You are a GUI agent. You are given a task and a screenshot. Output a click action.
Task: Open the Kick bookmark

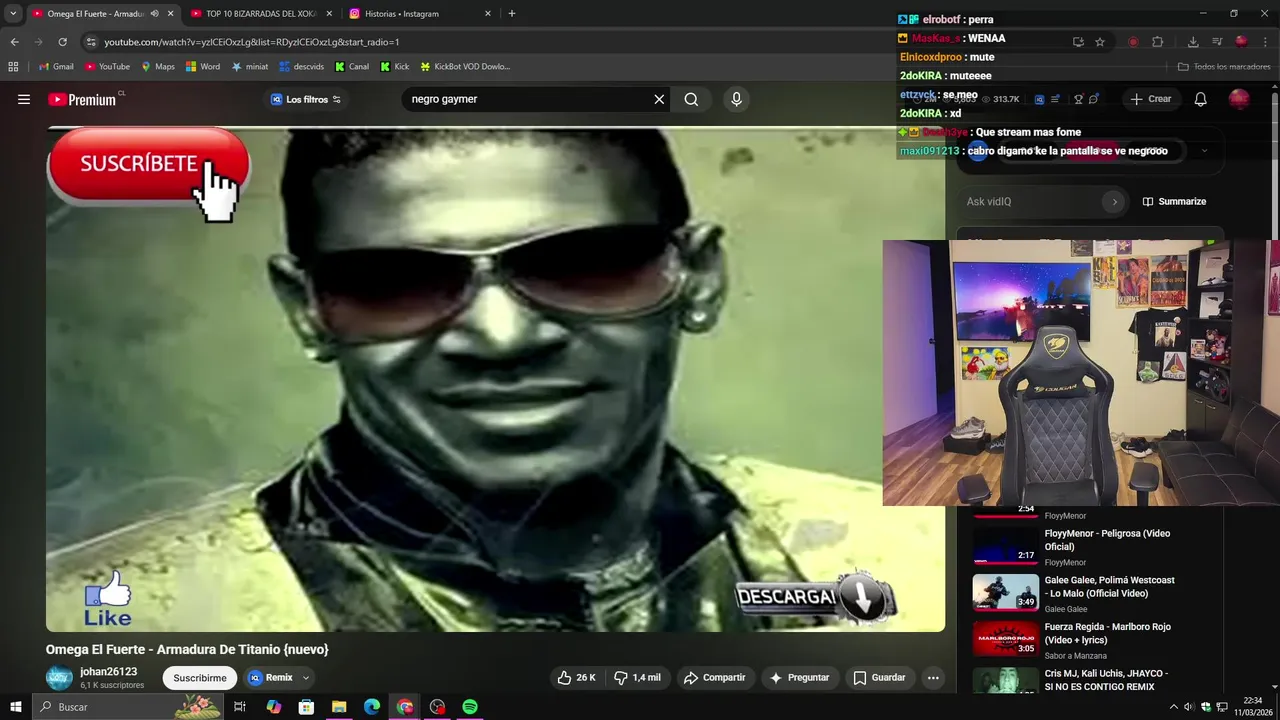point(395,67)
